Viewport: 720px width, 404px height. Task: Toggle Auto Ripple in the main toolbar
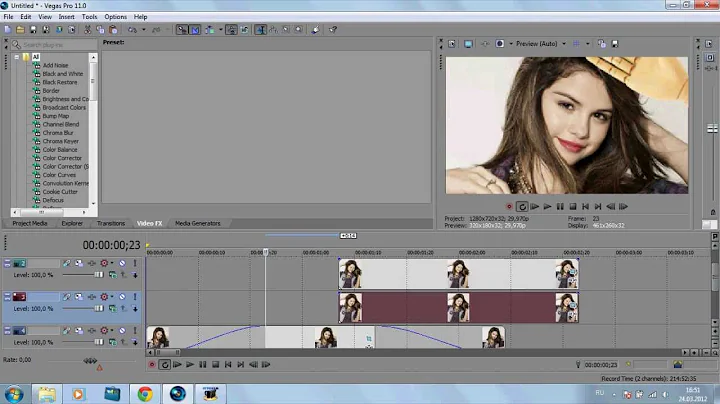(x=209, y=29)
